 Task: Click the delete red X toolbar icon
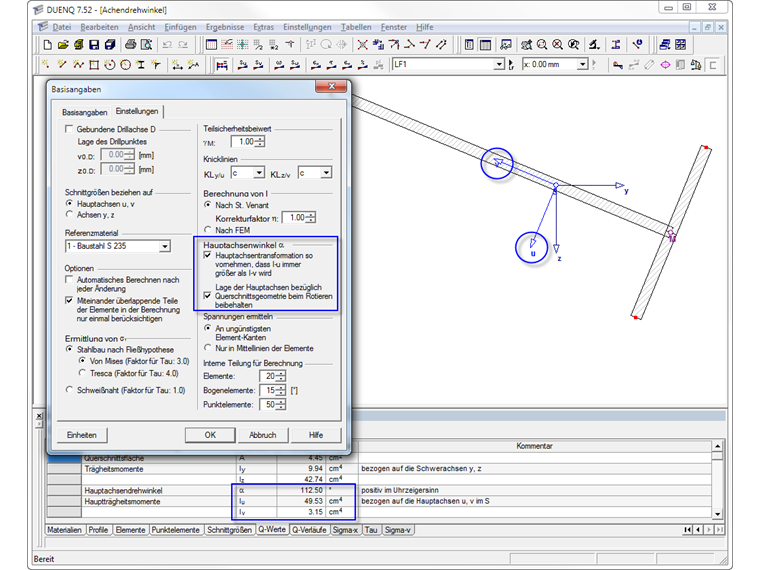click(362, 45)
